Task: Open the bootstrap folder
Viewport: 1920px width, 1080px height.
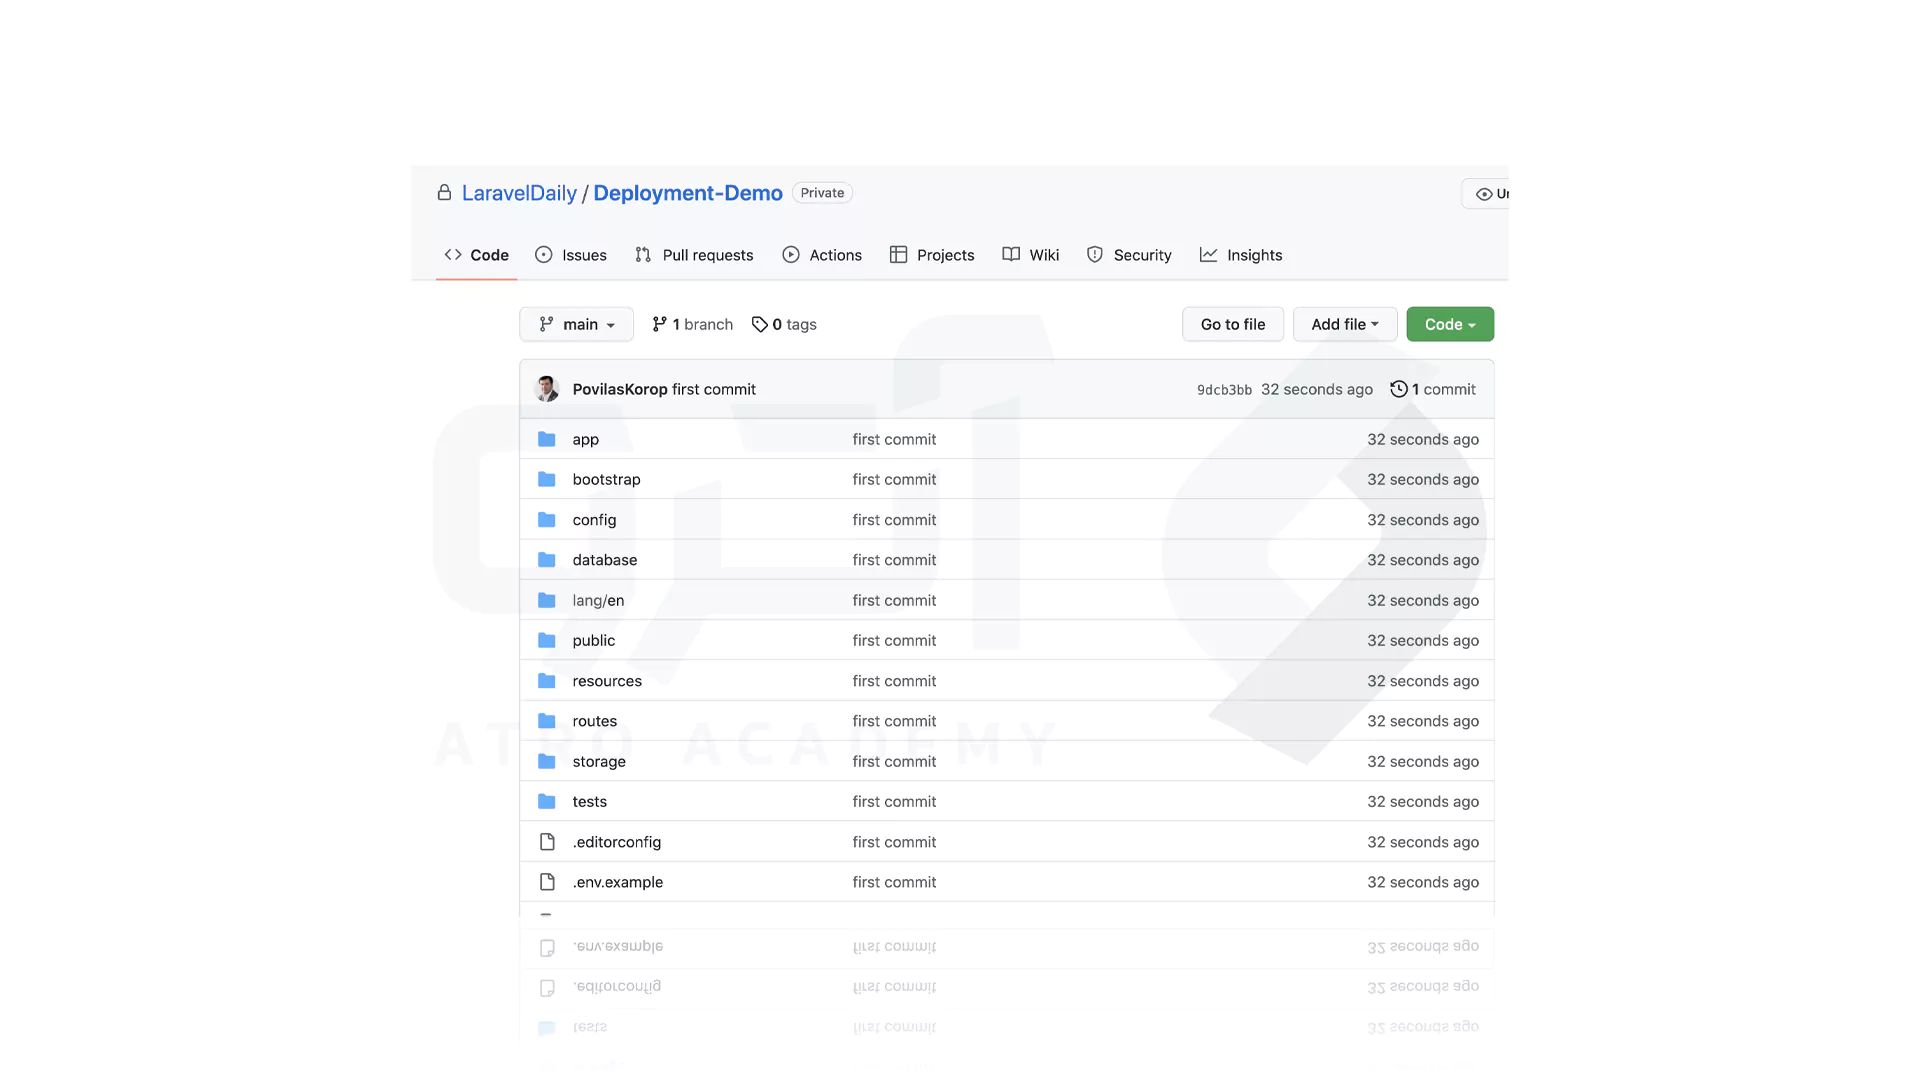Action: (x=606, y=479)
